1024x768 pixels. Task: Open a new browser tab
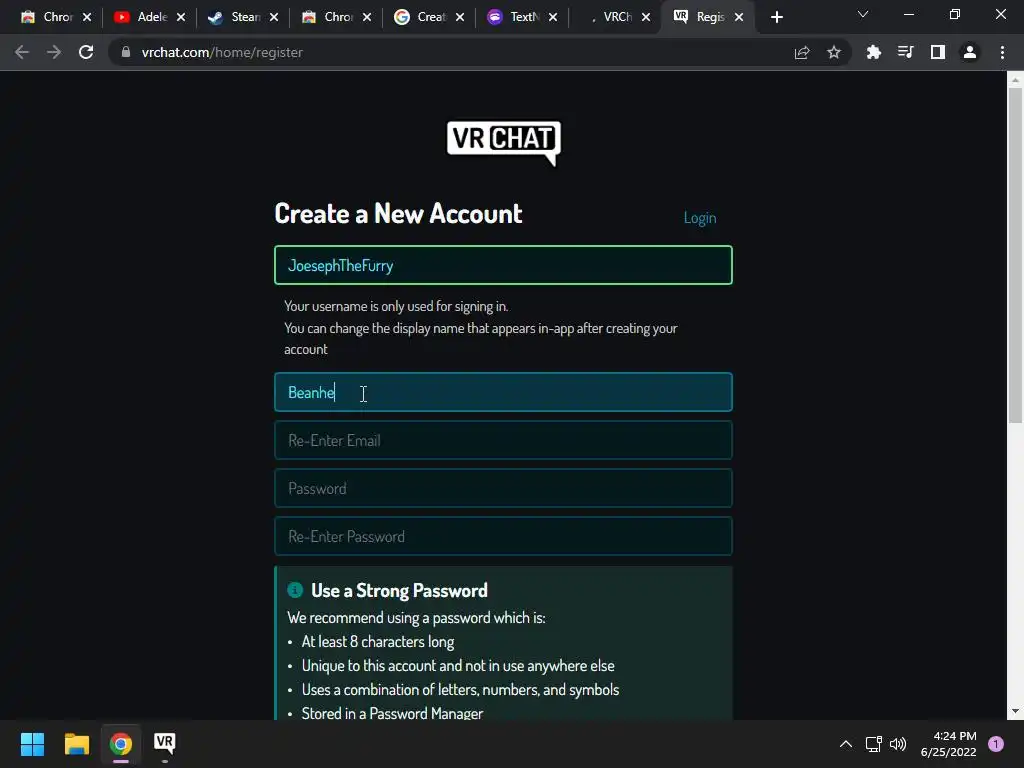[776, 17]
